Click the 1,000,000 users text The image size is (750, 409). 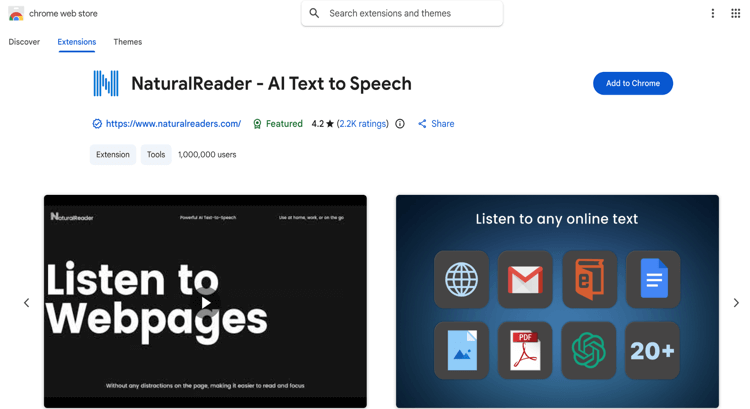207,155
